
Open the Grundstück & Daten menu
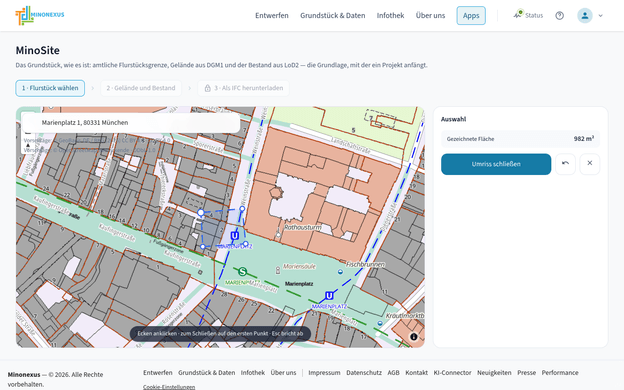coord(333,16)
